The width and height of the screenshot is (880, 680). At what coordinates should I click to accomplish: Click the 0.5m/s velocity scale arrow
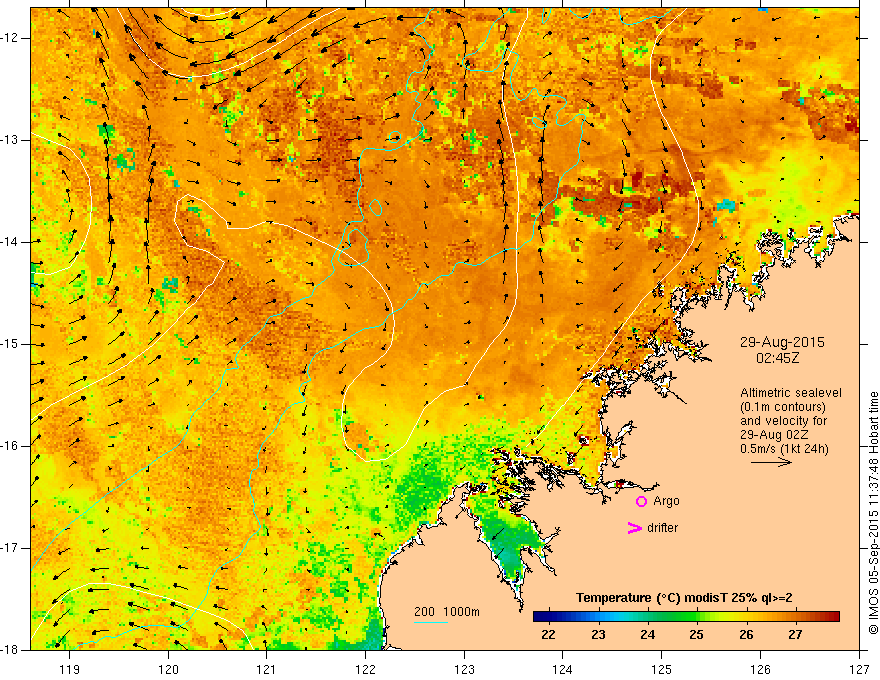click(771, 462)
